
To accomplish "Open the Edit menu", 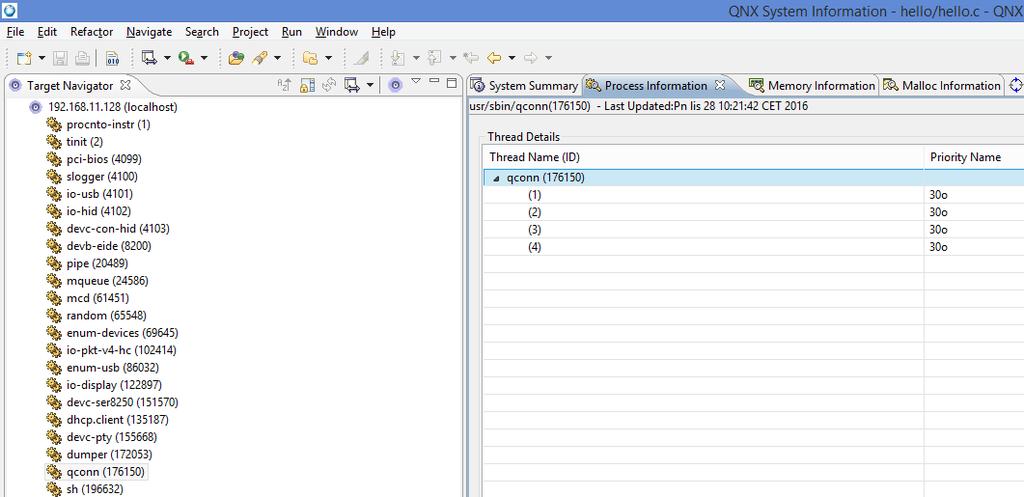I will point(47,31).
